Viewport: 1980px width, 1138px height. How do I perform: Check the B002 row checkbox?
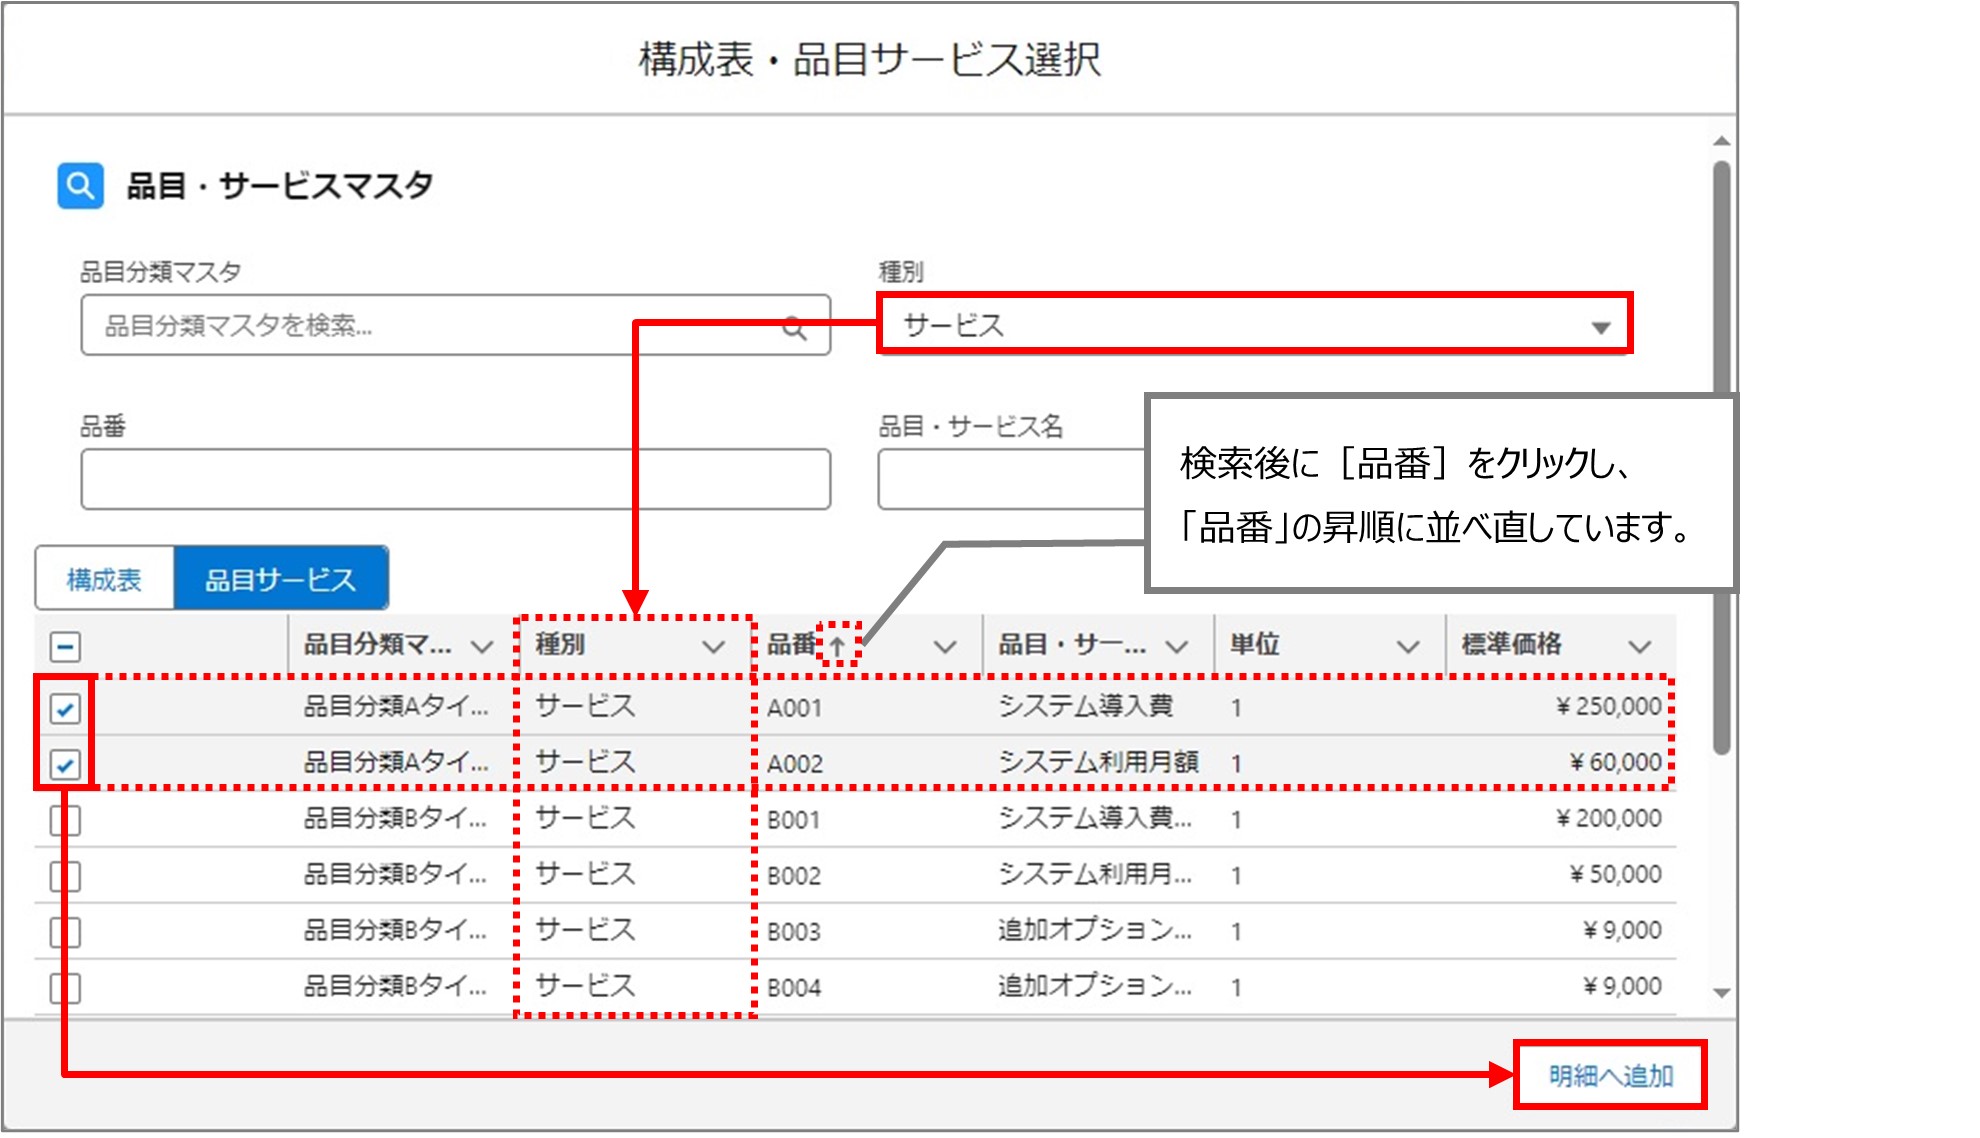(x=66, y=877)
